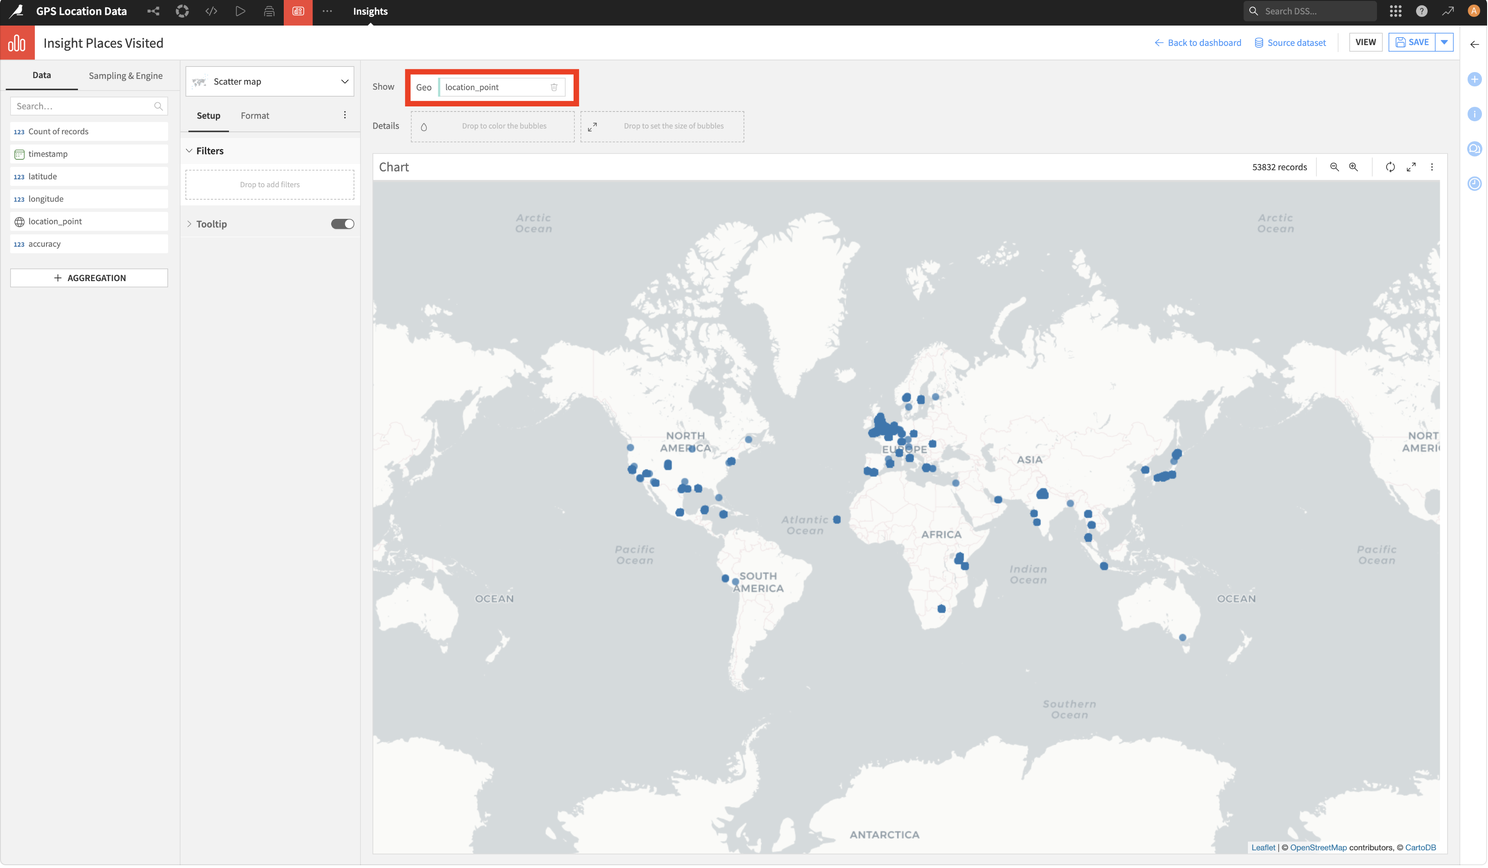Open the three-dots more menu in top bar

(x=327, y=11)
